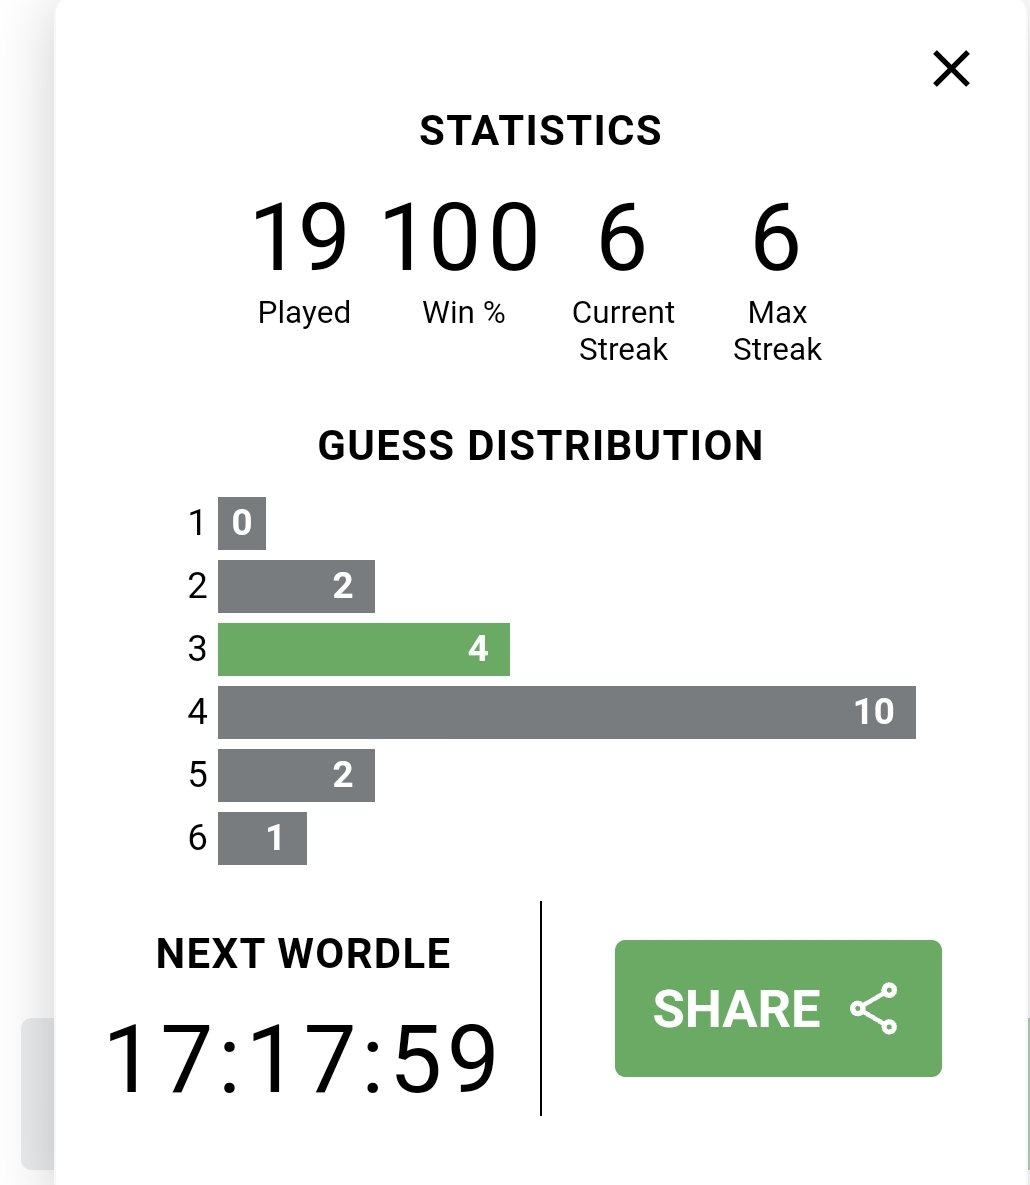The width and height of the screenshot is (1030, 1185).
Task: Click the Win % value 100
Action: coord(461,237)
